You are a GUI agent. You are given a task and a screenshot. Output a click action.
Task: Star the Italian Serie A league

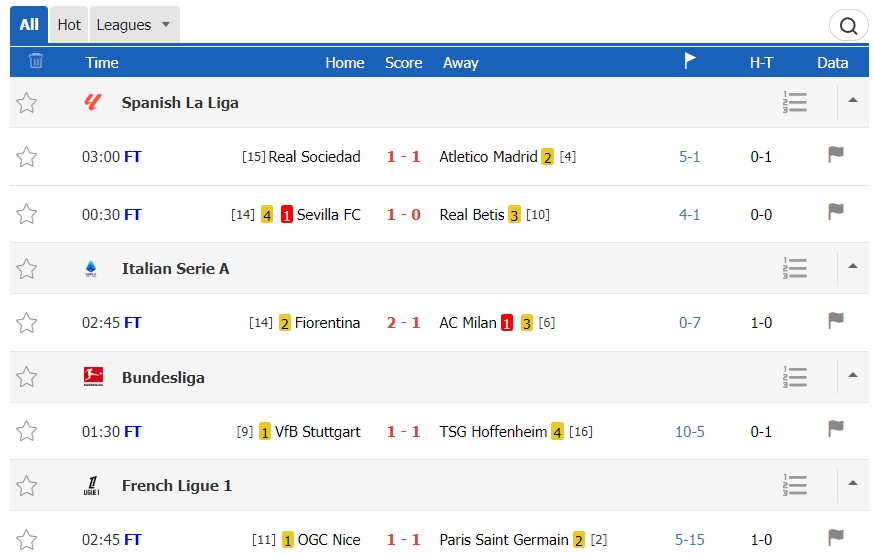click(x=26, y=269)
